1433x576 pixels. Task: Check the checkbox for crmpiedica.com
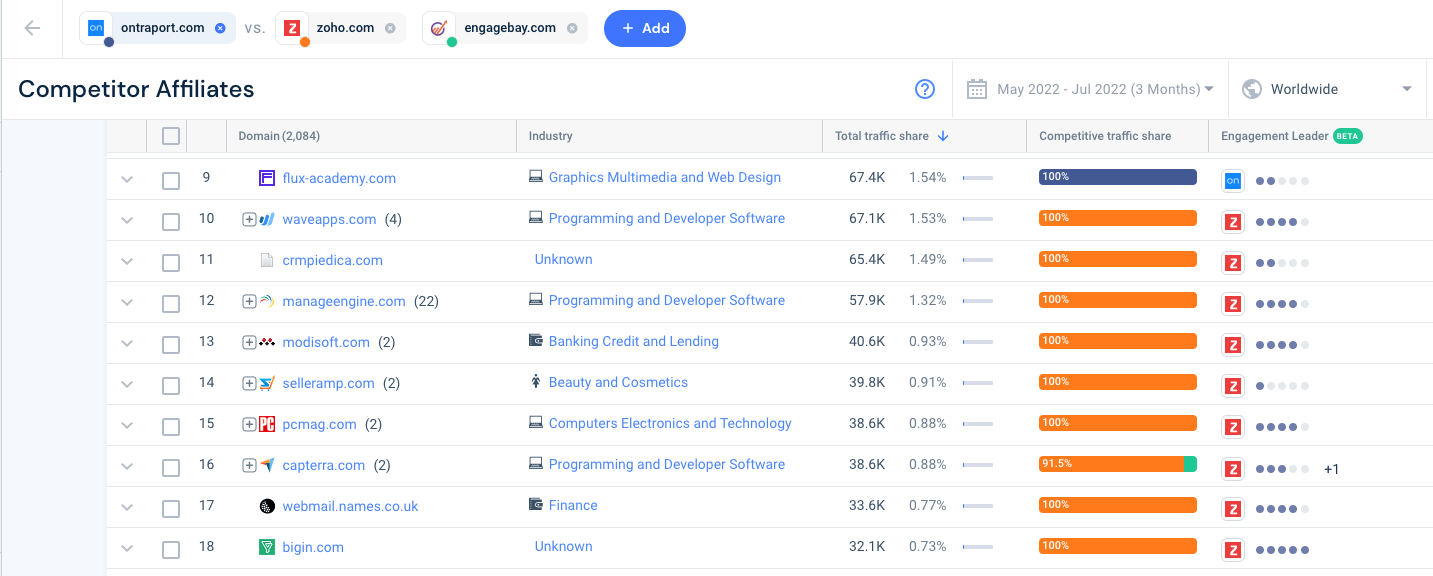170,262
